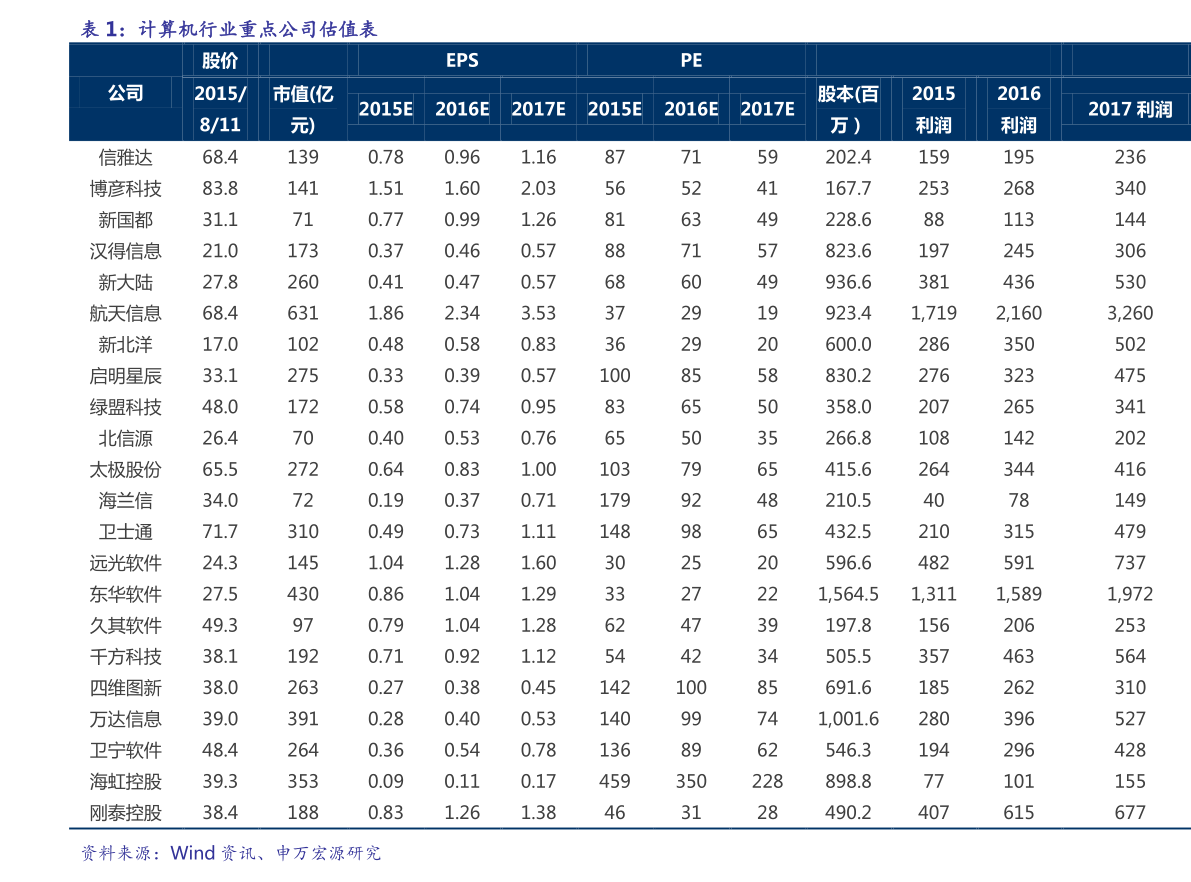1191x882 pixels.
Task: Click 海兰信 2015E PE value 179
Action: (x=614, y=500)
